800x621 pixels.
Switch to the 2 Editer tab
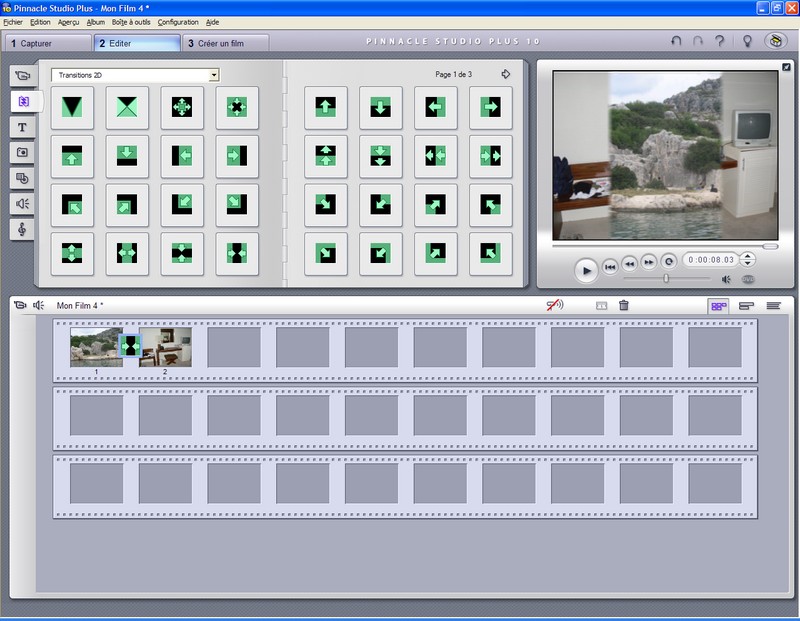pyautogui.click(x=137, y=43)
